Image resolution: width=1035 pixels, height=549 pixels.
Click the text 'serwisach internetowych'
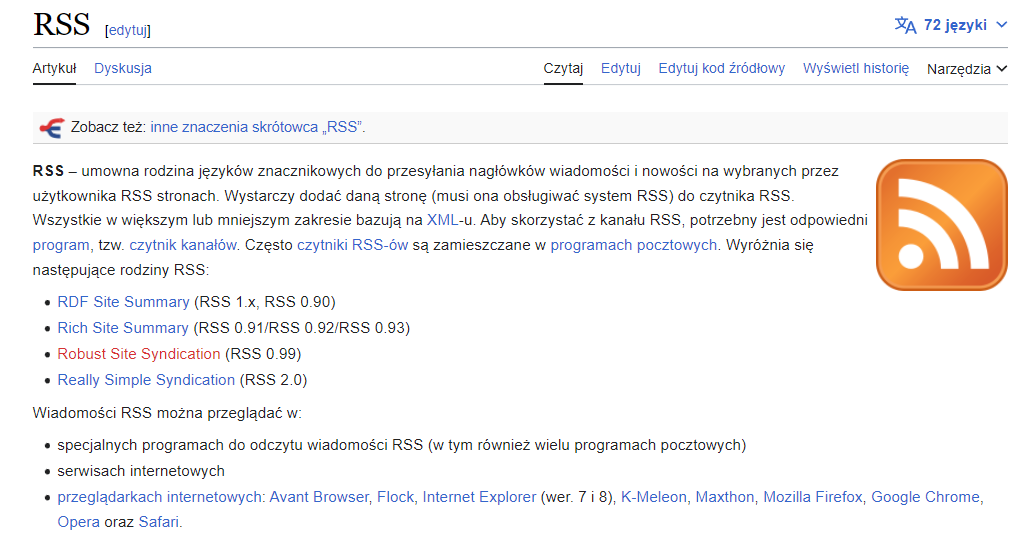click(141, 471)
